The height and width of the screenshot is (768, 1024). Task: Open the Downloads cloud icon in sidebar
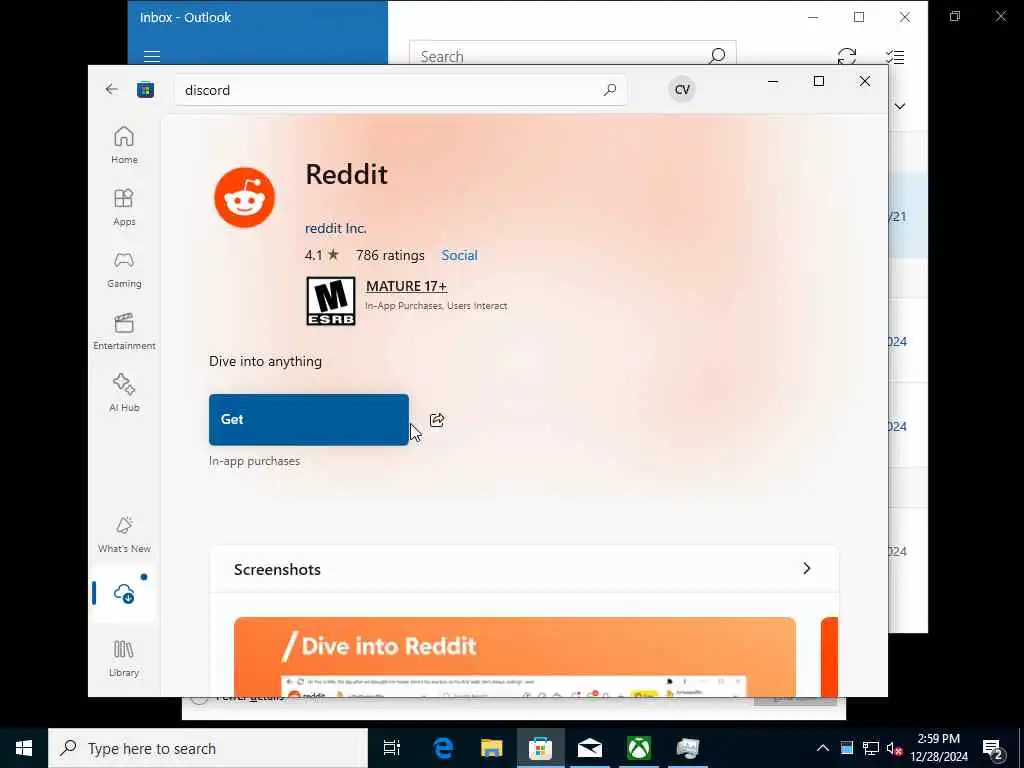point(124,594)
